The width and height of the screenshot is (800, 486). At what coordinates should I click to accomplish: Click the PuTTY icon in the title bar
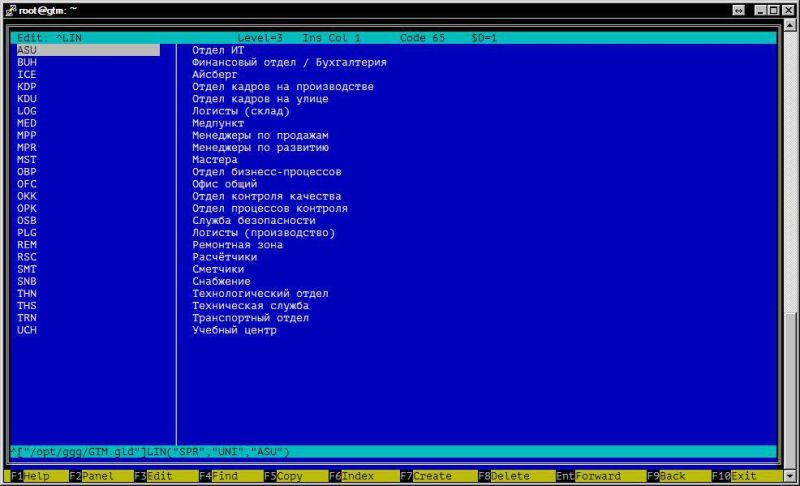[10, 10]
